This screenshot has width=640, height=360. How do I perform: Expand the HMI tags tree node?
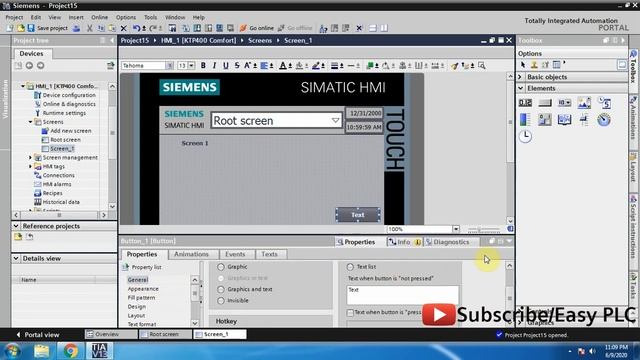tap(30, 167)
